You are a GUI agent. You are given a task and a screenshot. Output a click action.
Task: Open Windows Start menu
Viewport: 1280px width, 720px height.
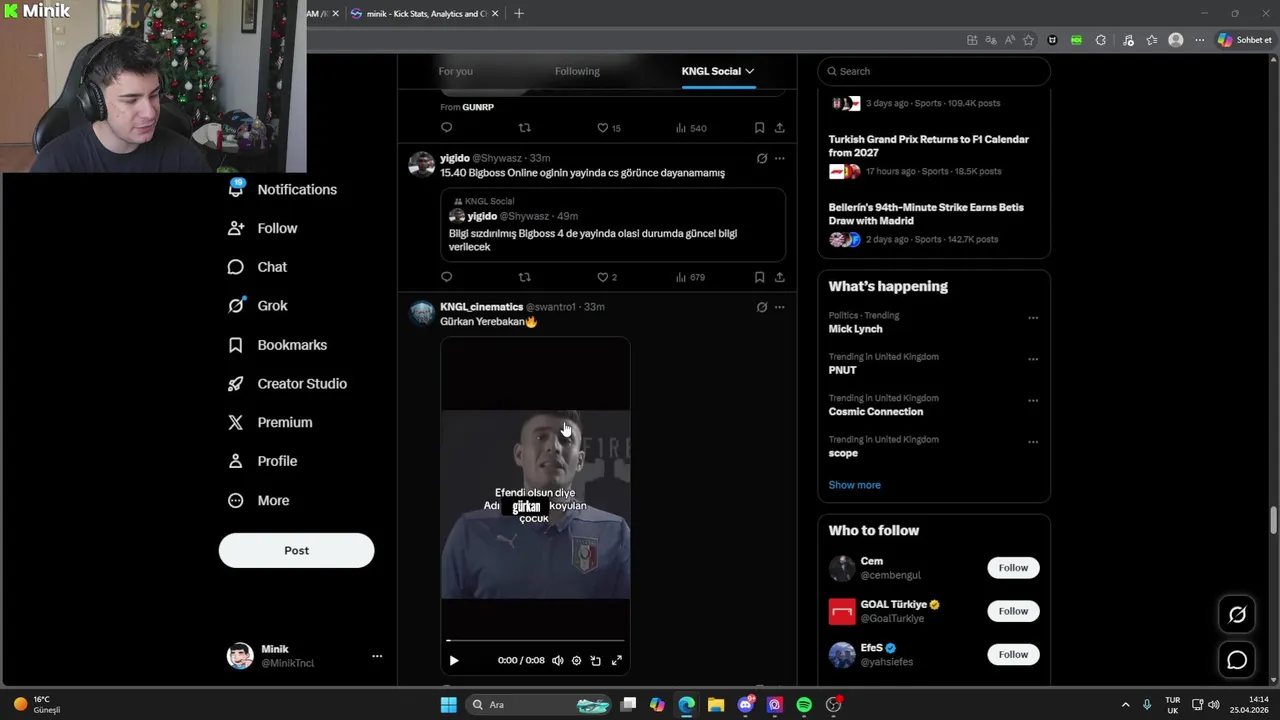[x=448, y=705]
